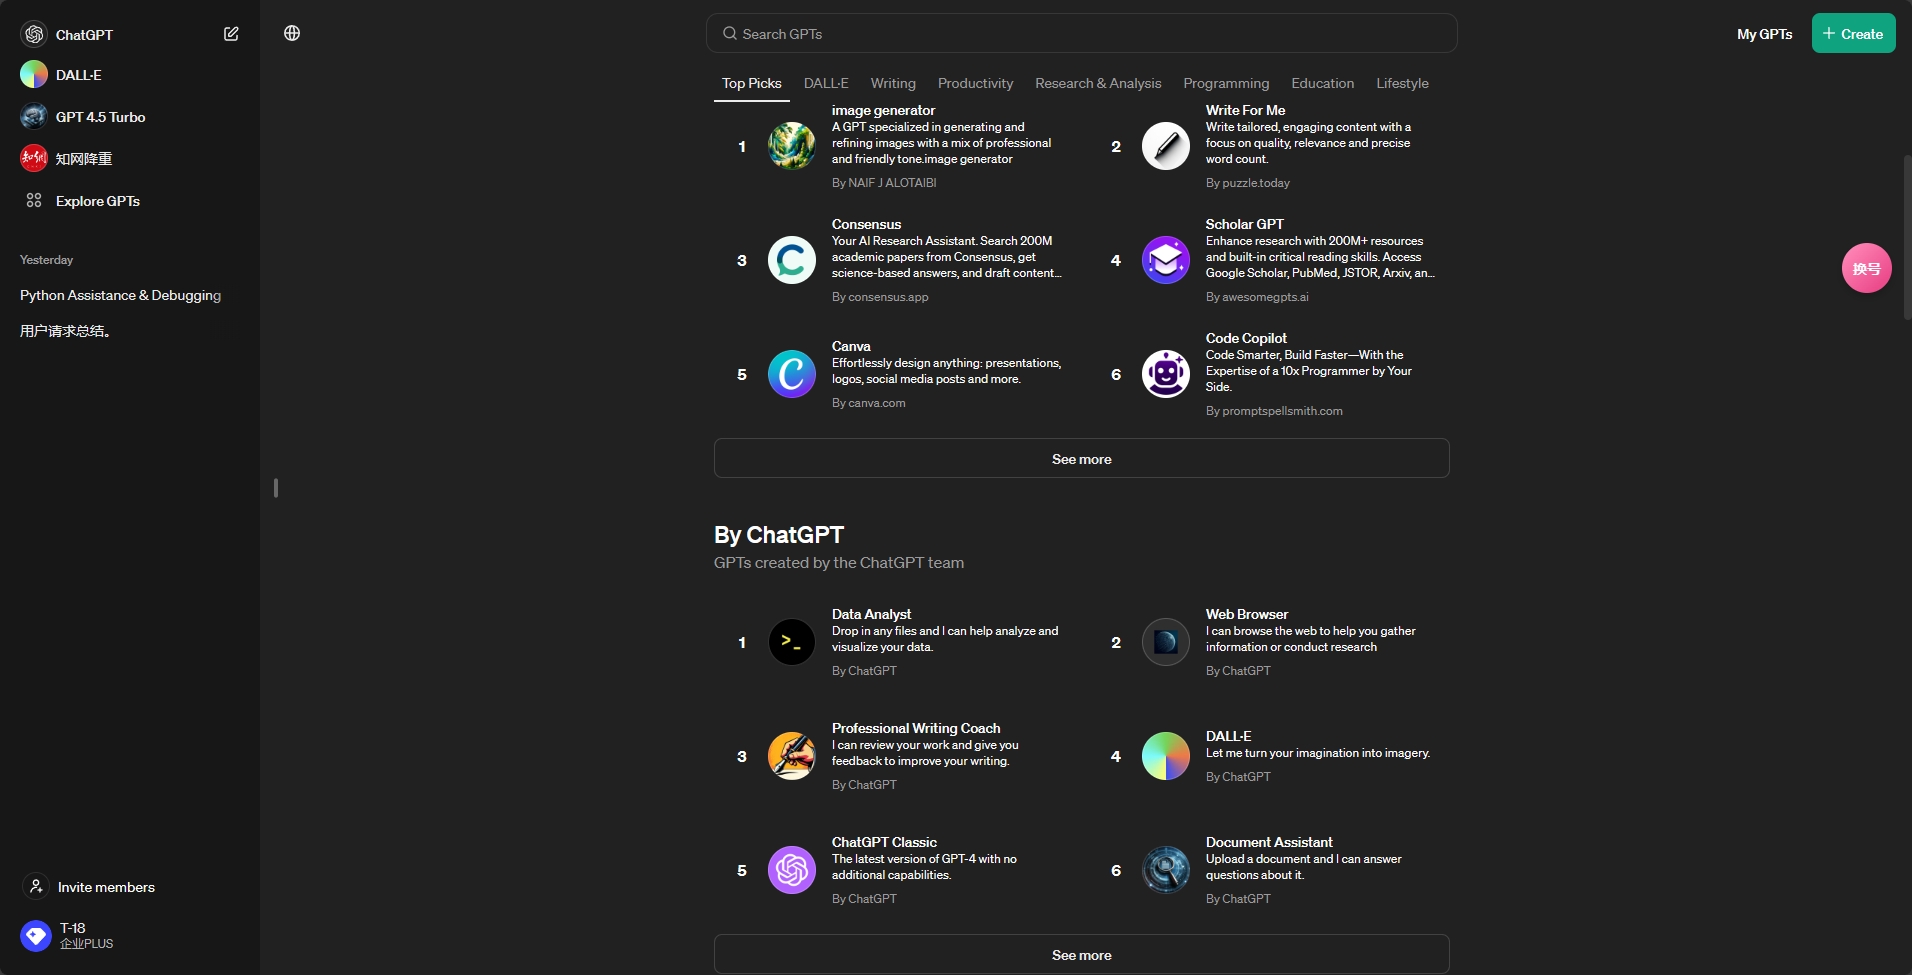Select the Top Picks tab
1912x975 pixels.
(752, 83)
